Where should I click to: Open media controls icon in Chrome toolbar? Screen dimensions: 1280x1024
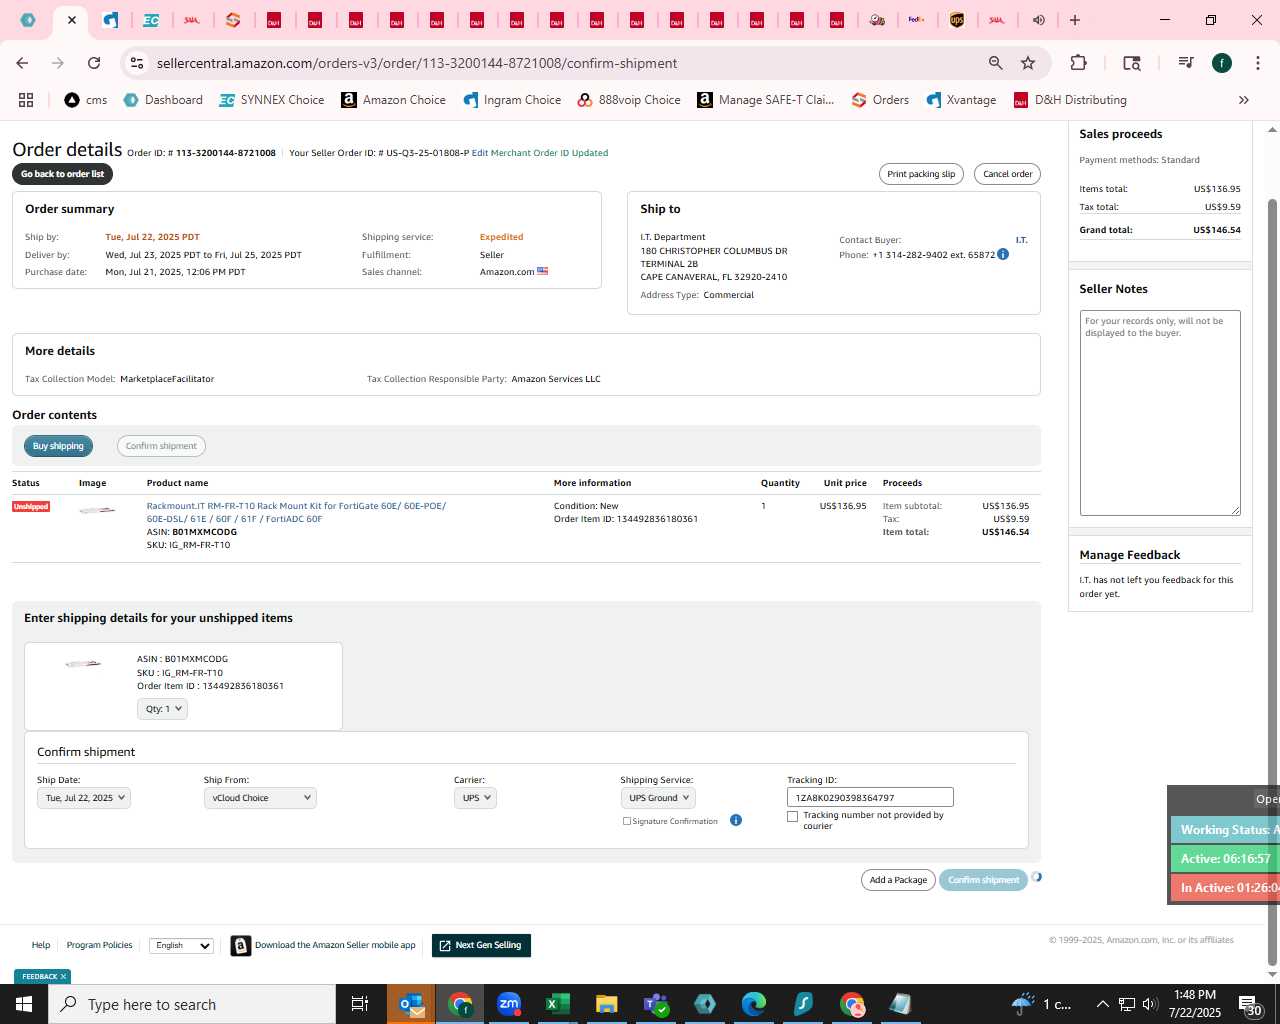coord(1186,63)
